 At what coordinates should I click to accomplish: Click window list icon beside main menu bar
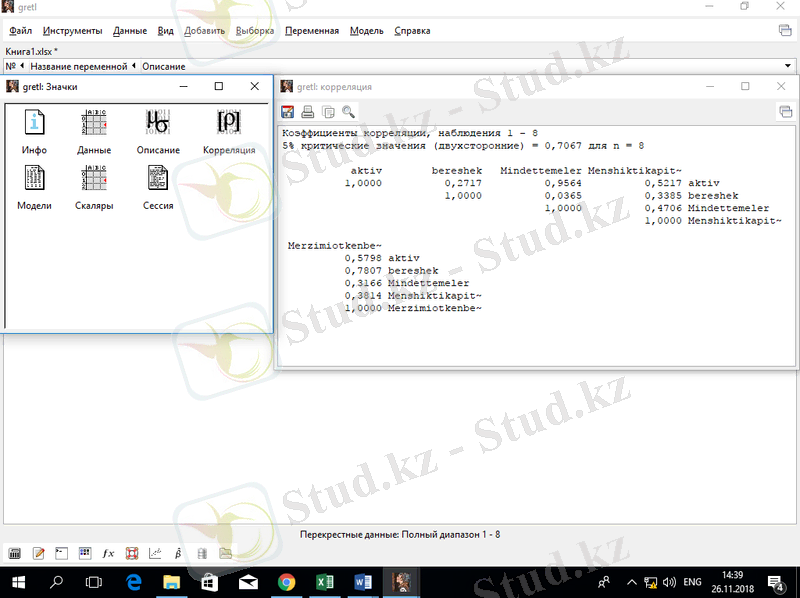click(785, 30)
